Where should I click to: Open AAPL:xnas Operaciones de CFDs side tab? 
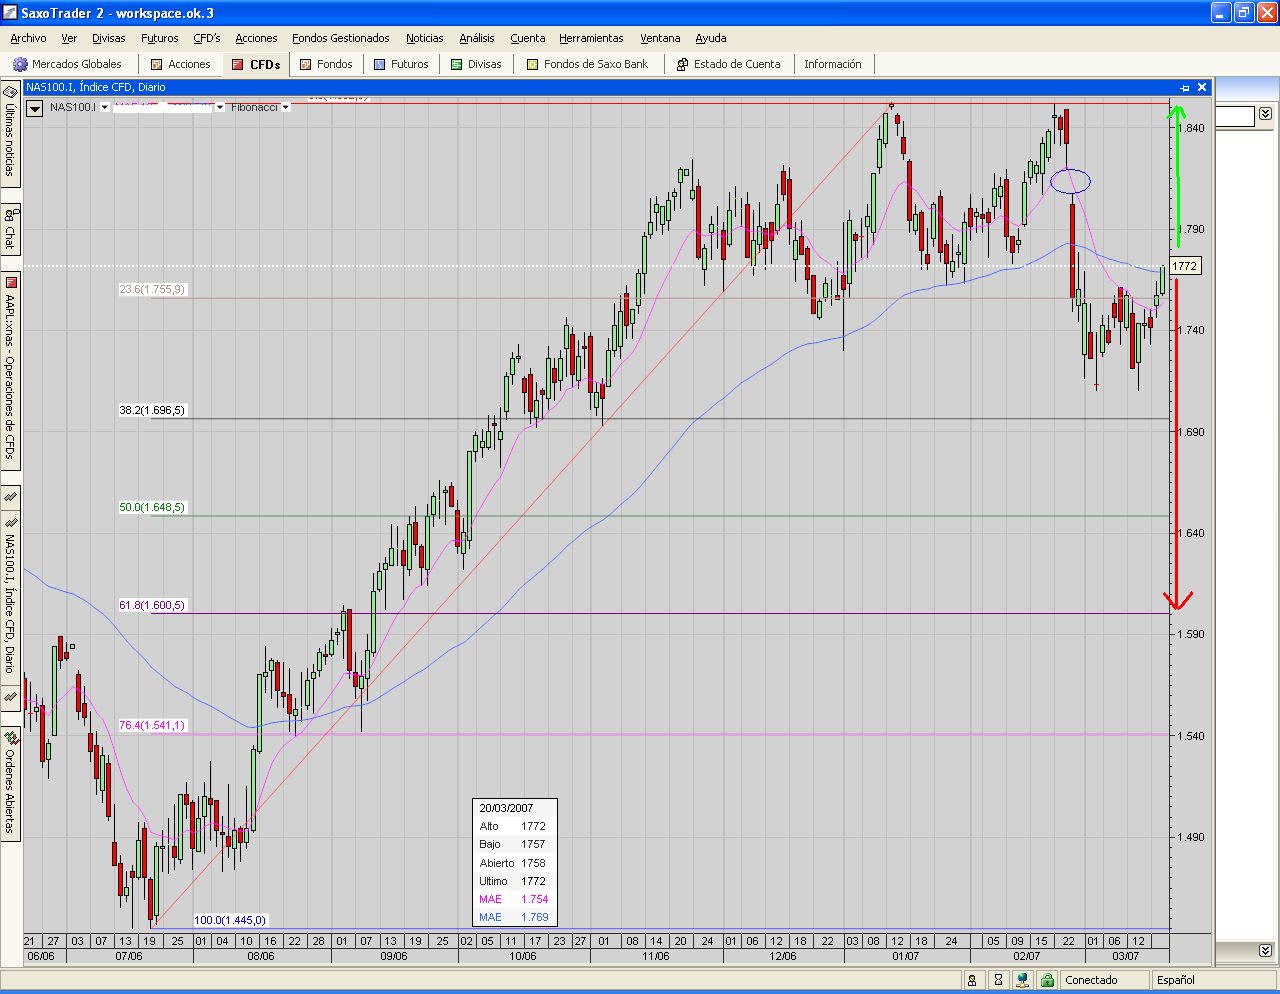pyautogui.click(x=10, y=368)
